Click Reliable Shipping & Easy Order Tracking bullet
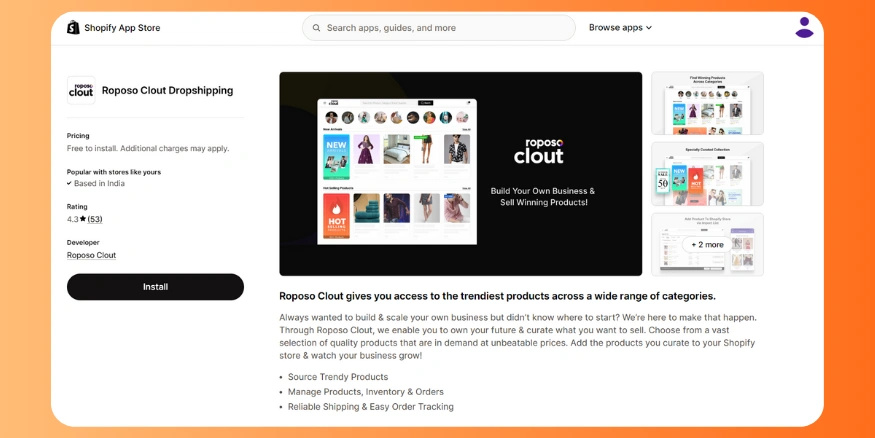875x438 pixels. click(371, 407)
